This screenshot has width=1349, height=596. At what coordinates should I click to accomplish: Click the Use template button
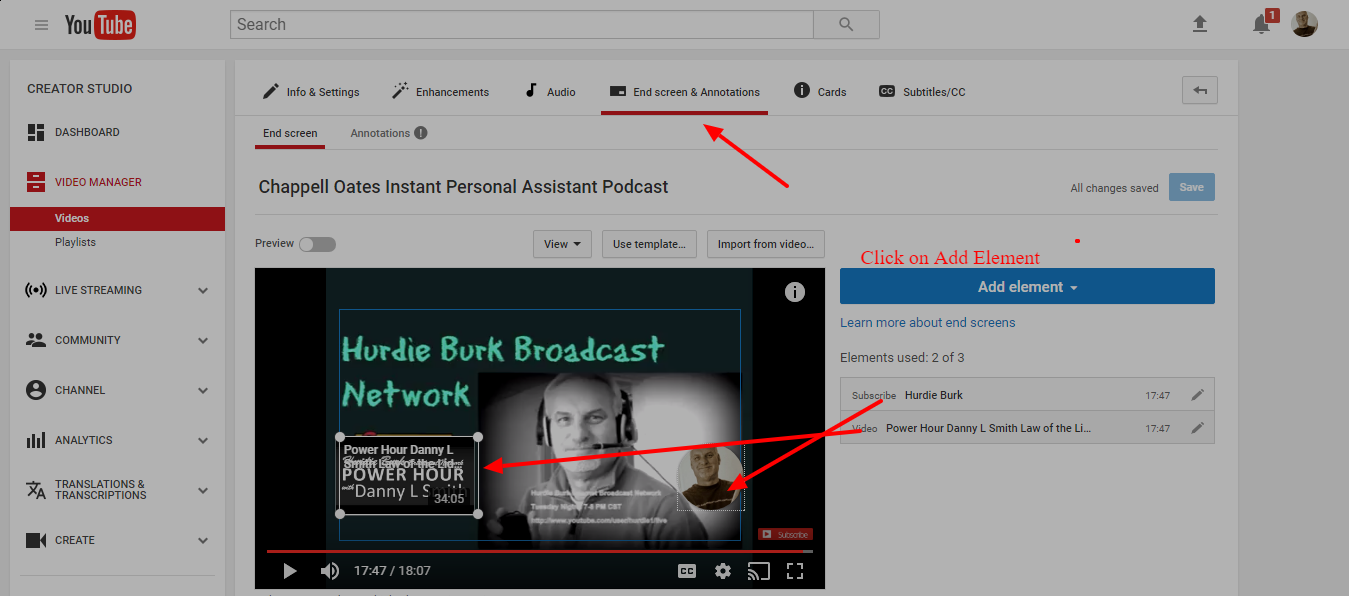[x=649, y=244]
